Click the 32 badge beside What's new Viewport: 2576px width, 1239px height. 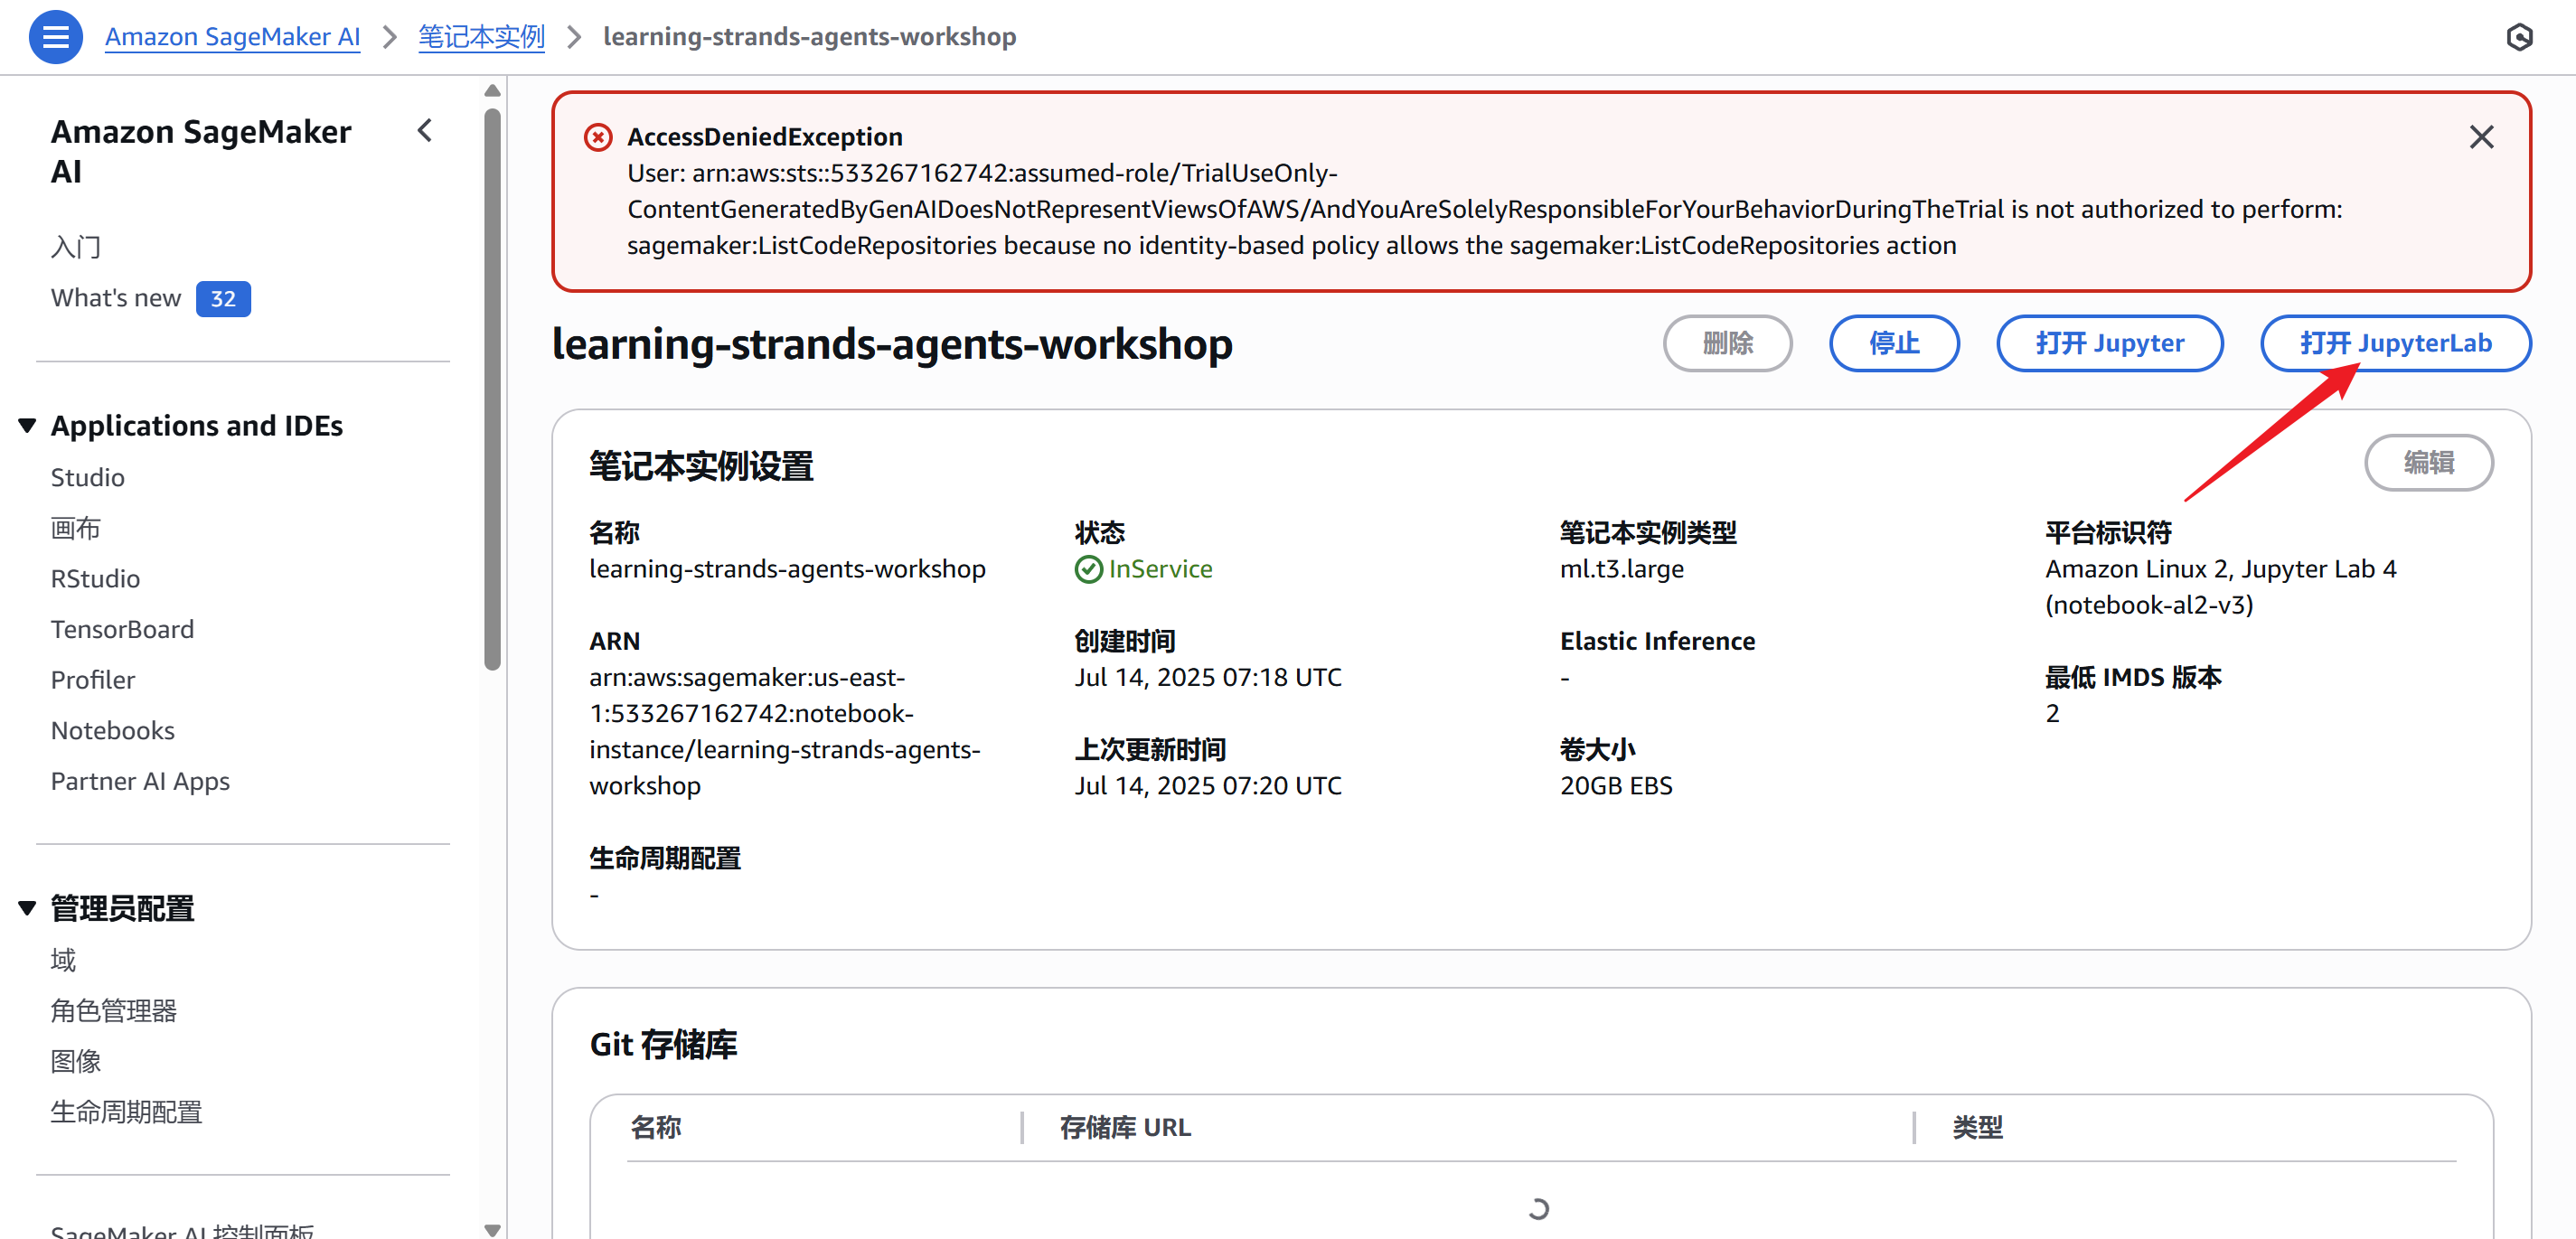coord(223,299)
